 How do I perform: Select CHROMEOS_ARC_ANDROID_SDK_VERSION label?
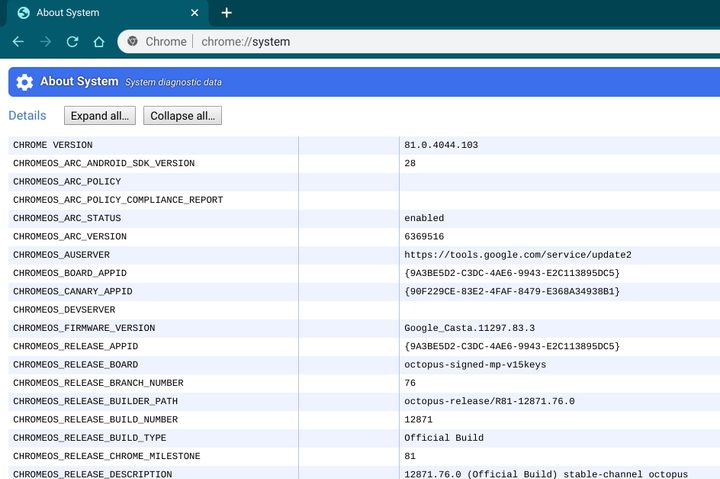(x=104, y=163)
